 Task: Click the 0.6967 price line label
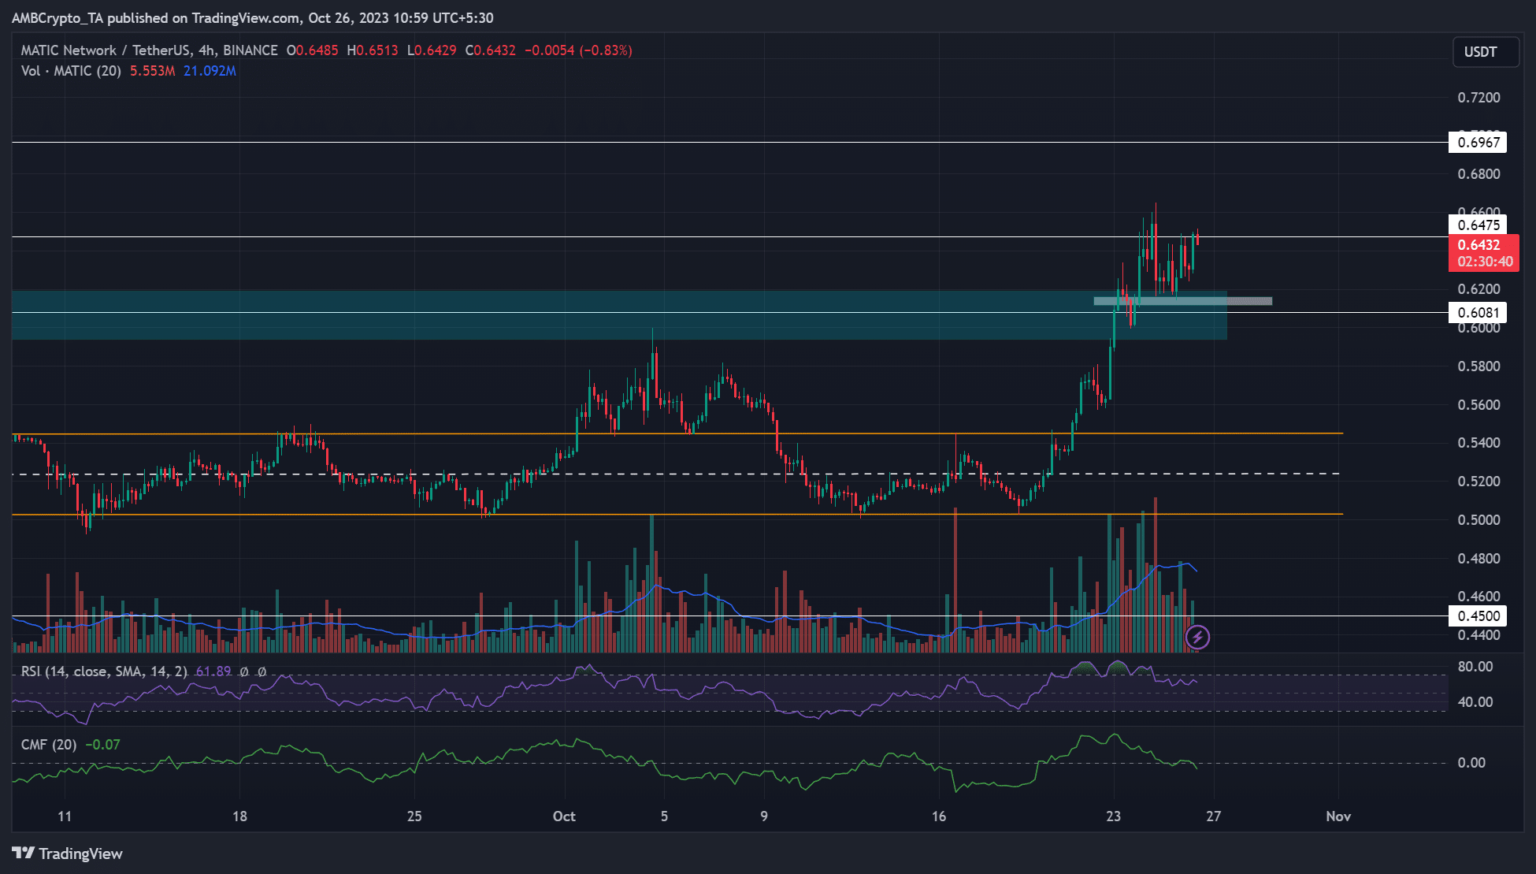1478,143
